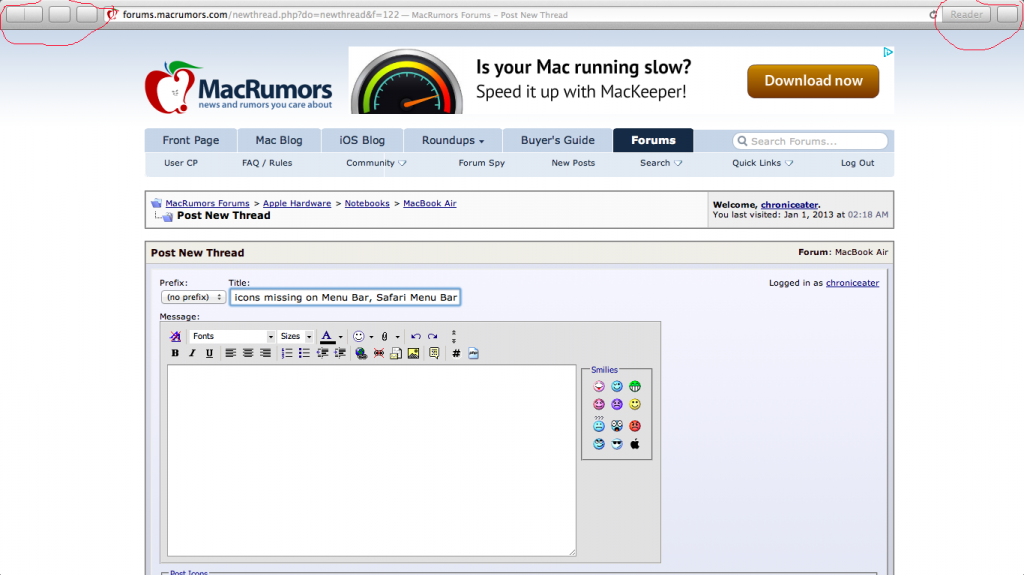Insert the yellow smiling smilie
Screen dimensions: 1024x575
coord(635,404)
